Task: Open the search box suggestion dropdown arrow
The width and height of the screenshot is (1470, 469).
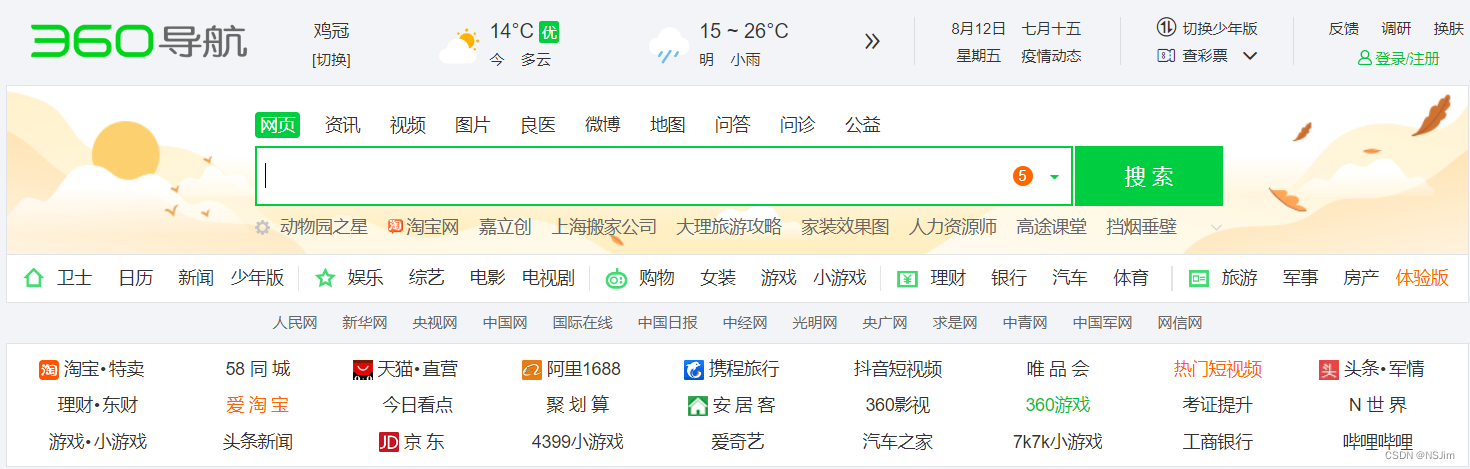Action: (1054, 177)
